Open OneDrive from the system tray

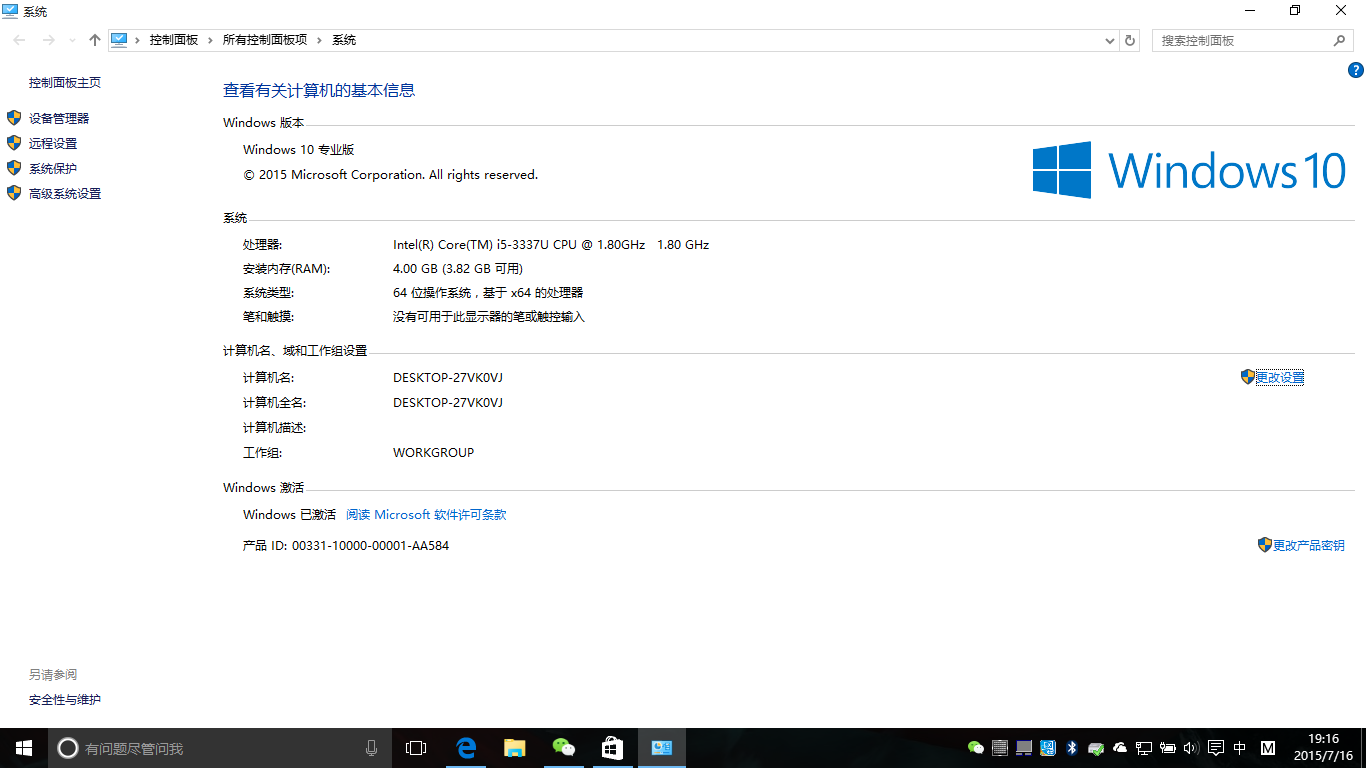1121,747
